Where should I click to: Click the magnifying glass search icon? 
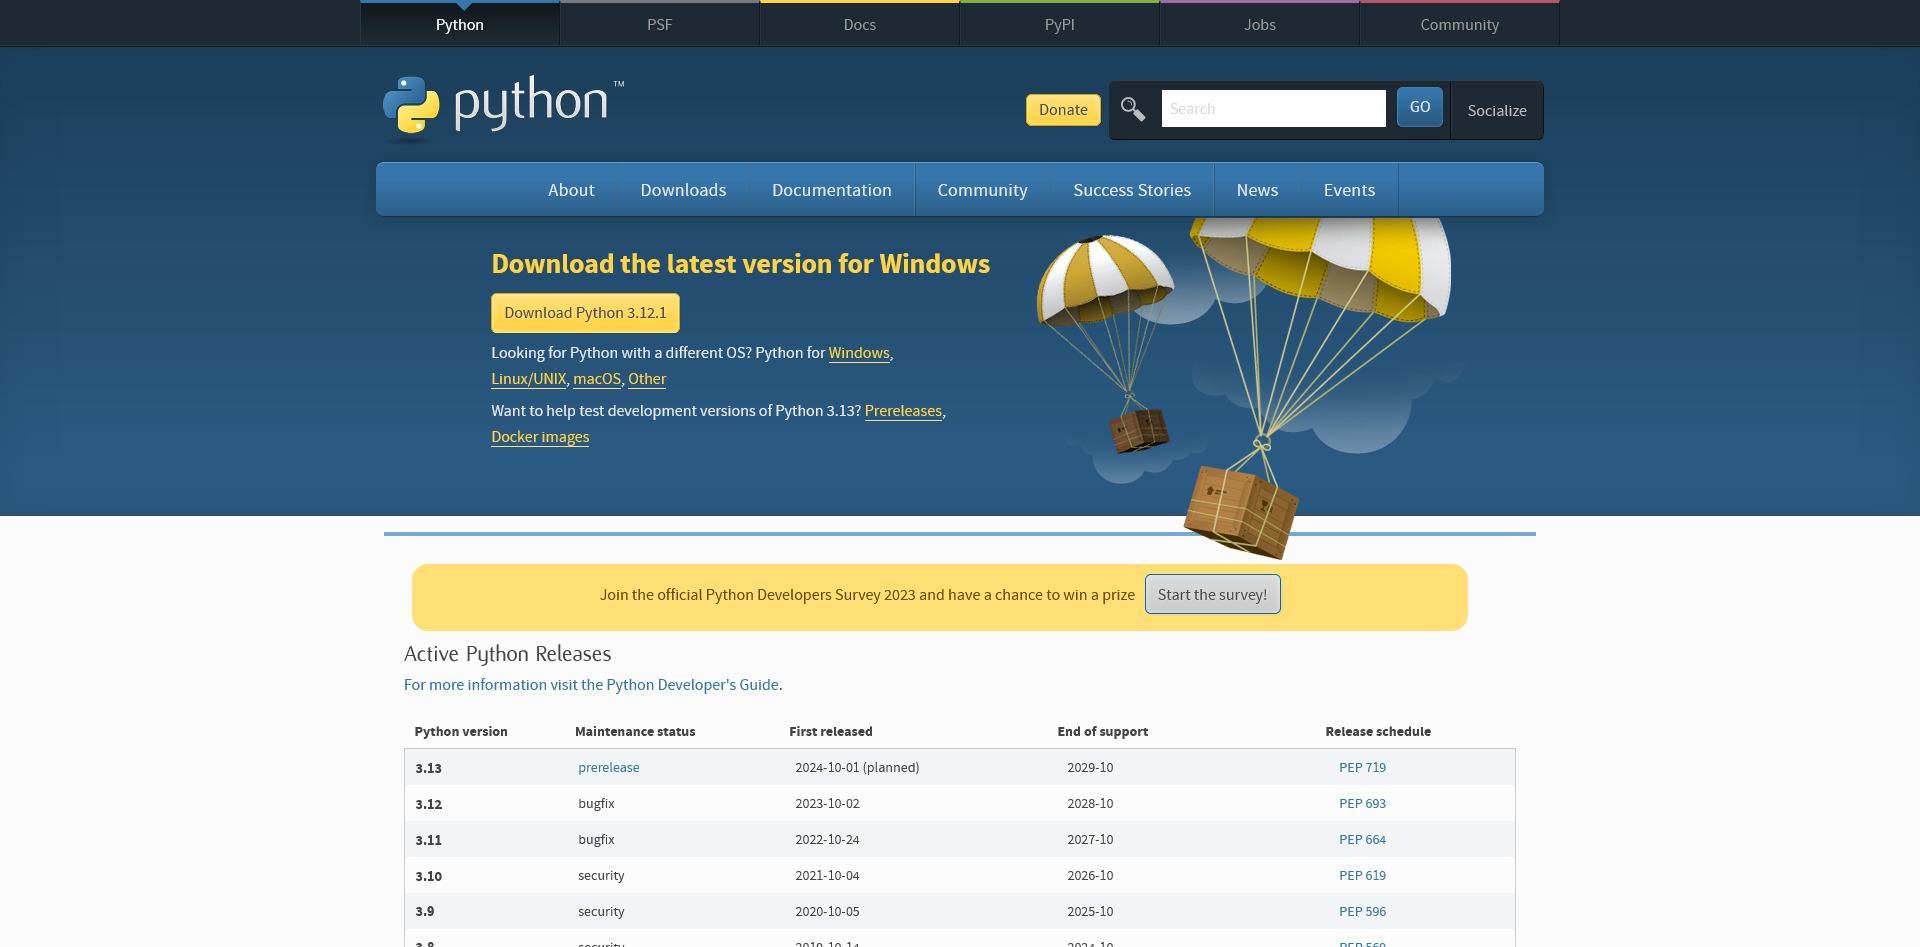(1133, 109)
